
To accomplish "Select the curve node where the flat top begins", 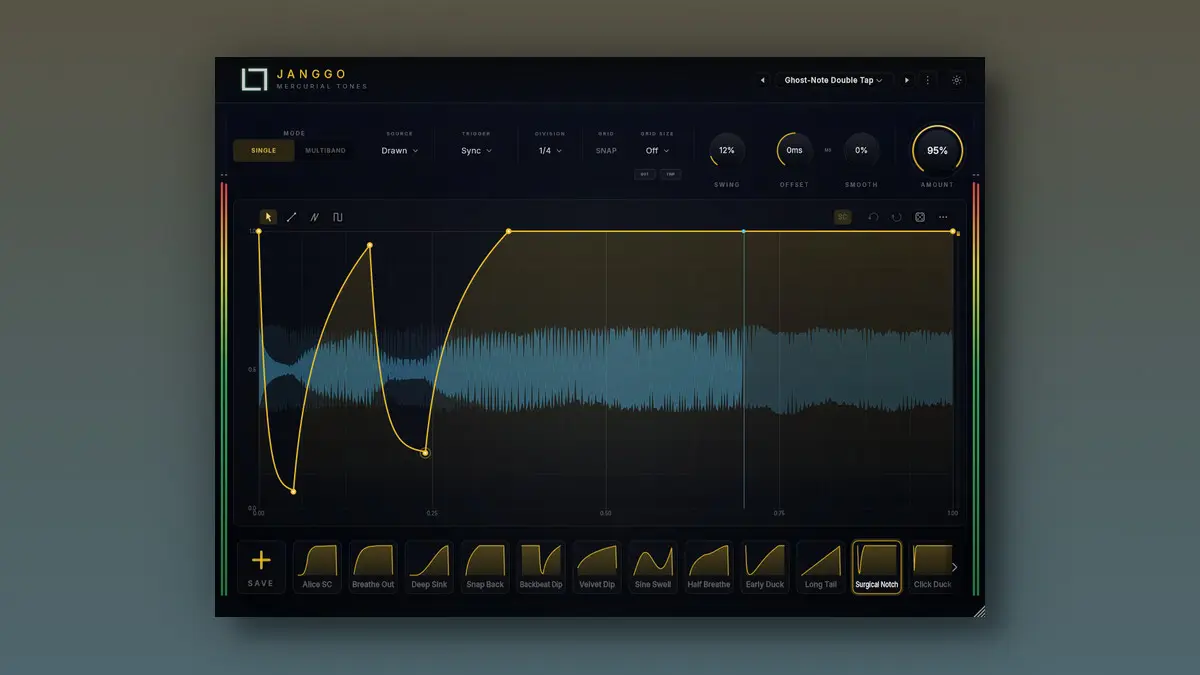I will [509, 231].
